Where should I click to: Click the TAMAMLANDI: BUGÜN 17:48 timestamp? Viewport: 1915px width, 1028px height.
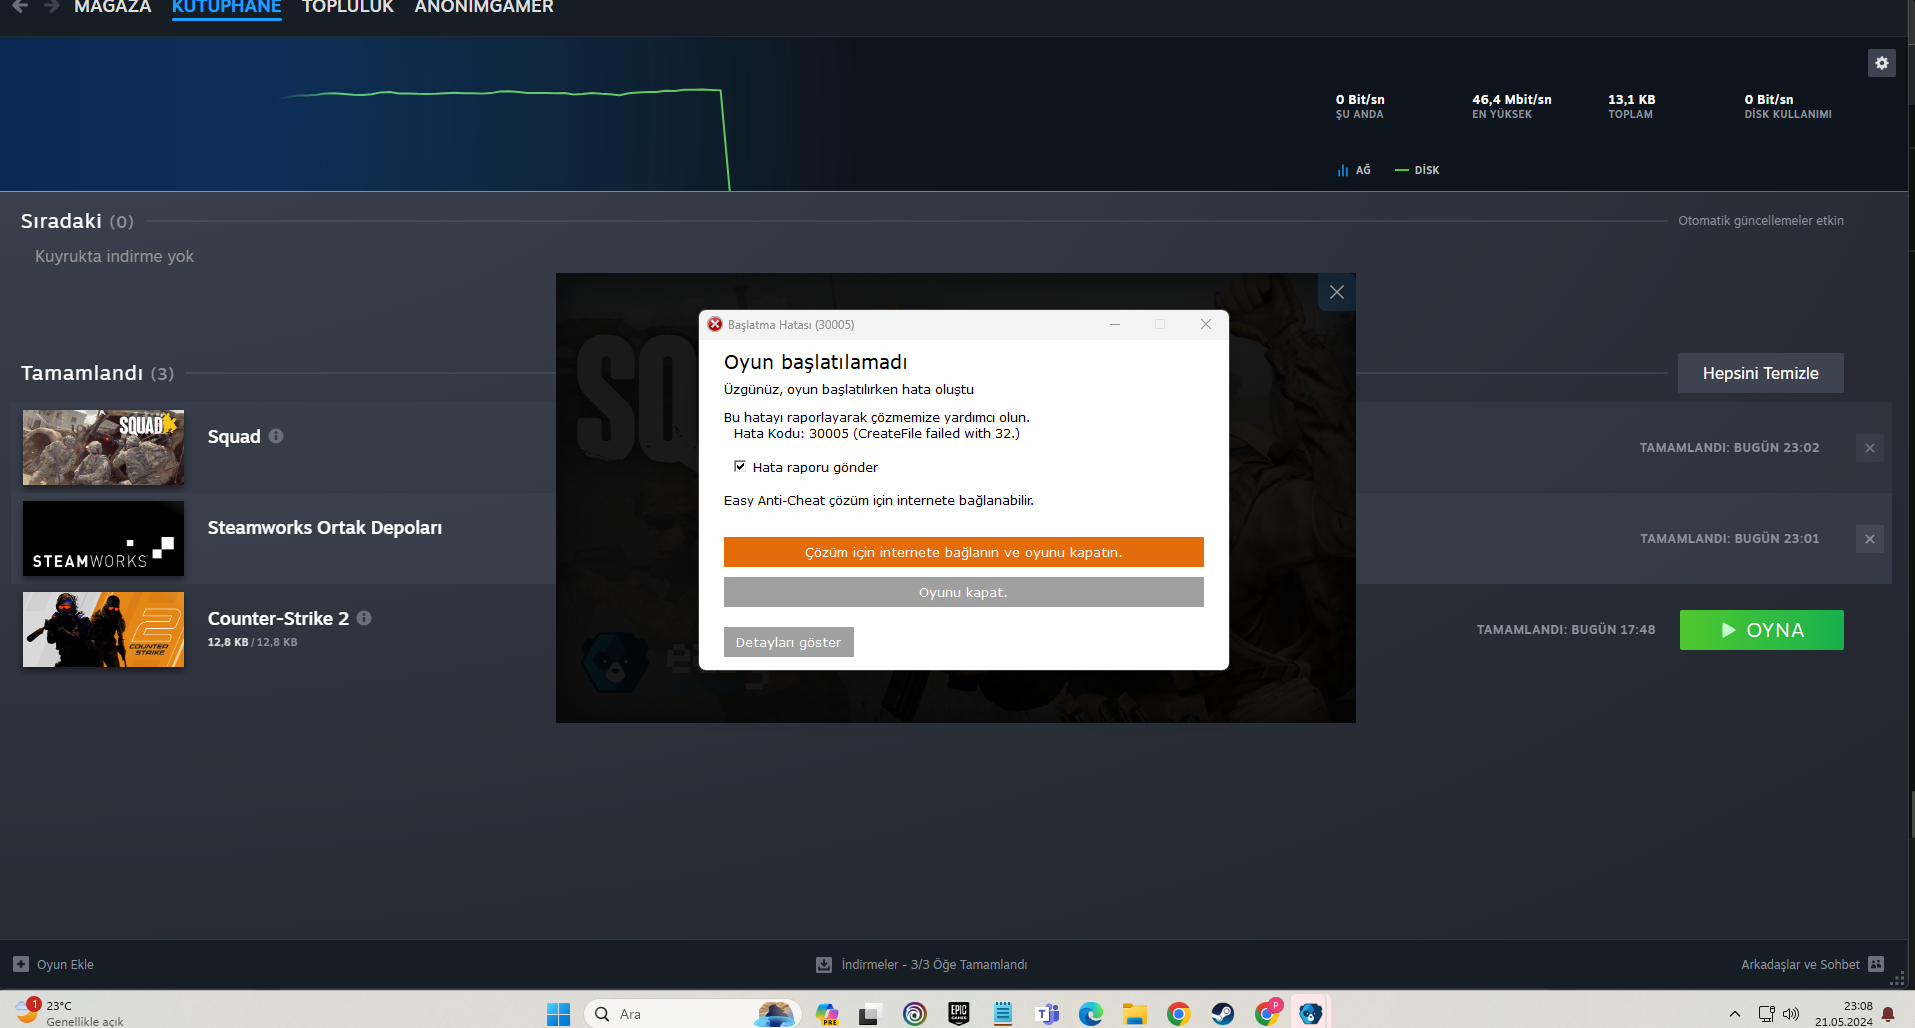[x=1566, y=630]
